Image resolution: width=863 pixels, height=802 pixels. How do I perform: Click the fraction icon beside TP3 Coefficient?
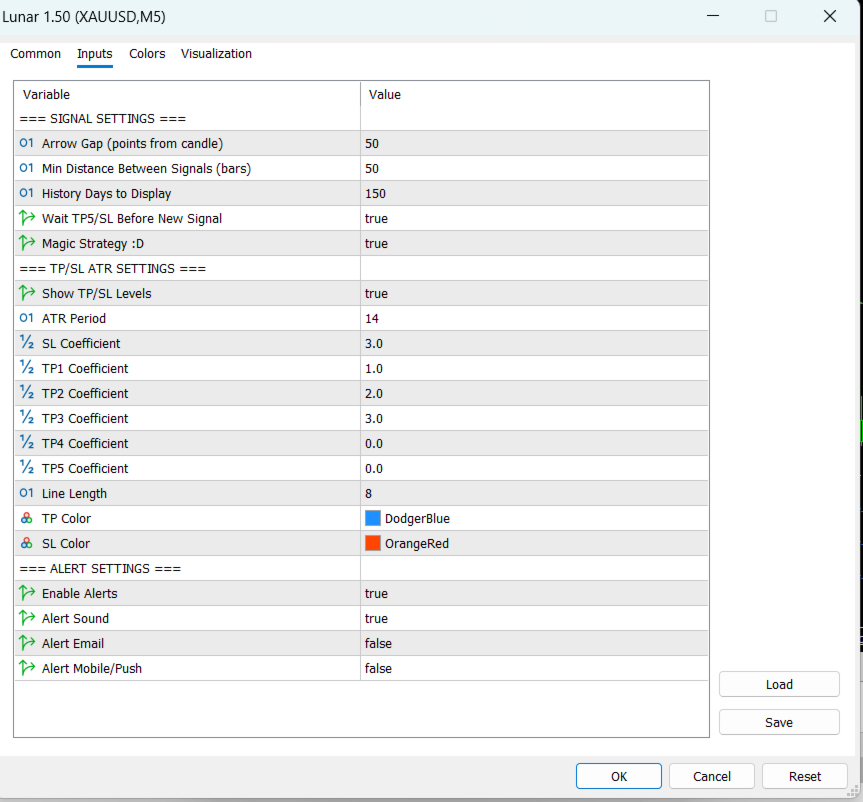(26, 418)
